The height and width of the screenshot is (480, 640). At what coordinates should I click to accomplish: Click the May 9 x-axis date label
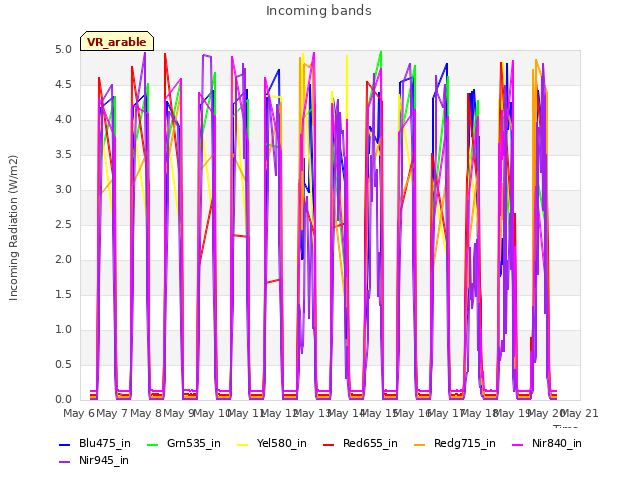pyautogui.click(x=178, y=413)
